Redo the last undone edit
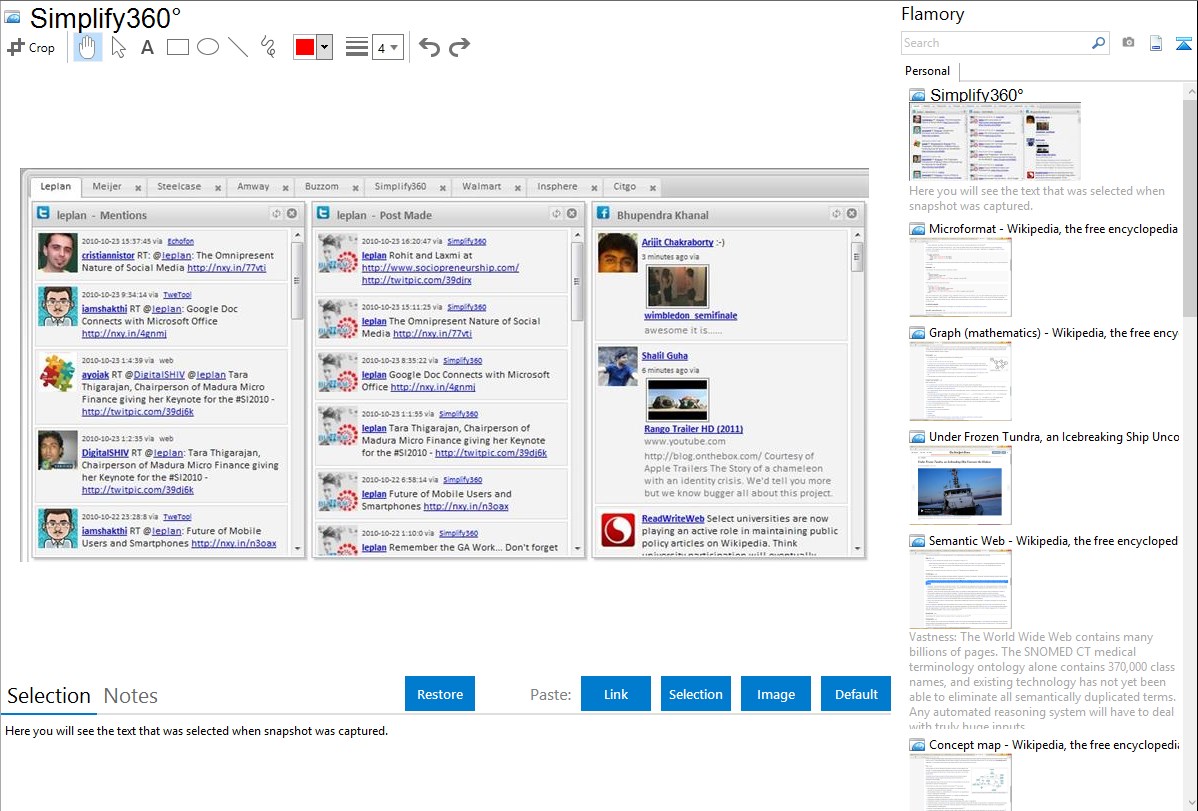 [459, 47]
